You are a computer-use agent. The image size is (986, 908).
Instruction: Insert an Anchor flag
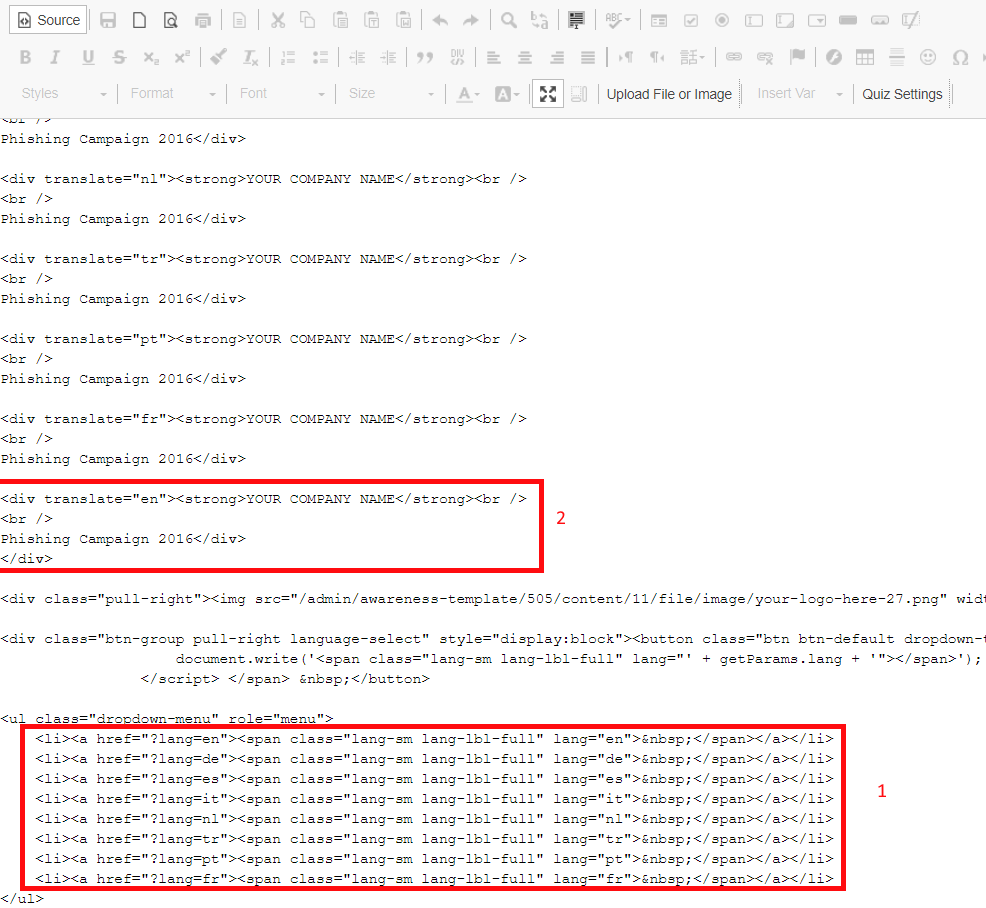(797, 57)
